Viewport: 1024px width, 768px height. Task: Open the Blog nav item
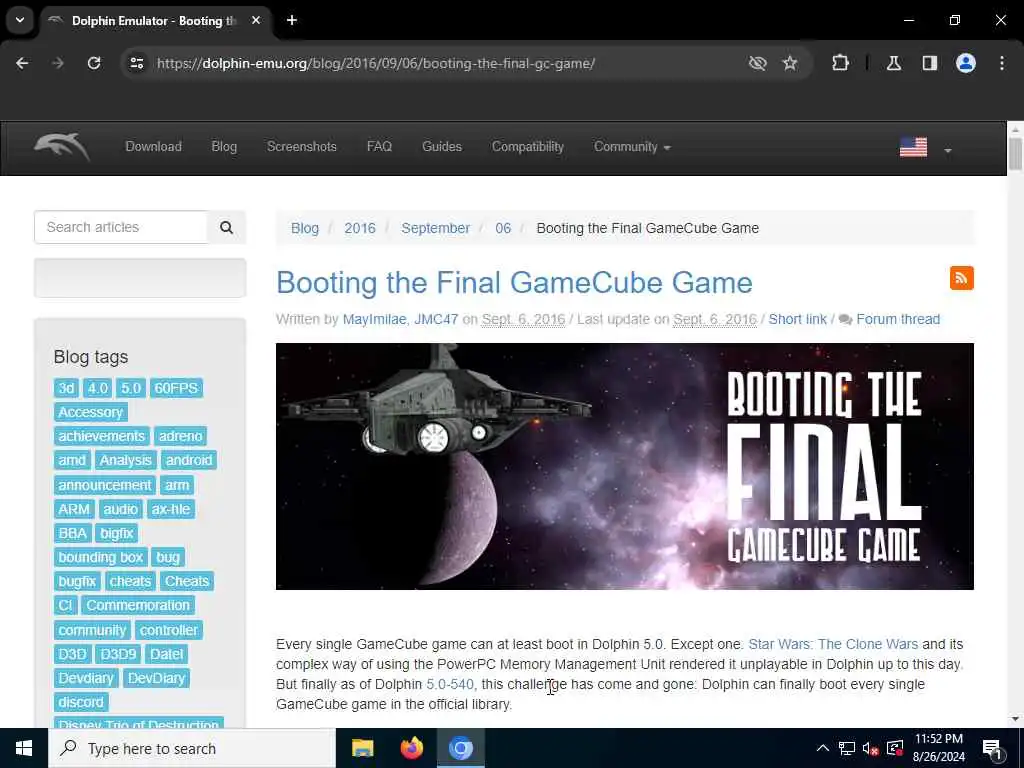224,147
